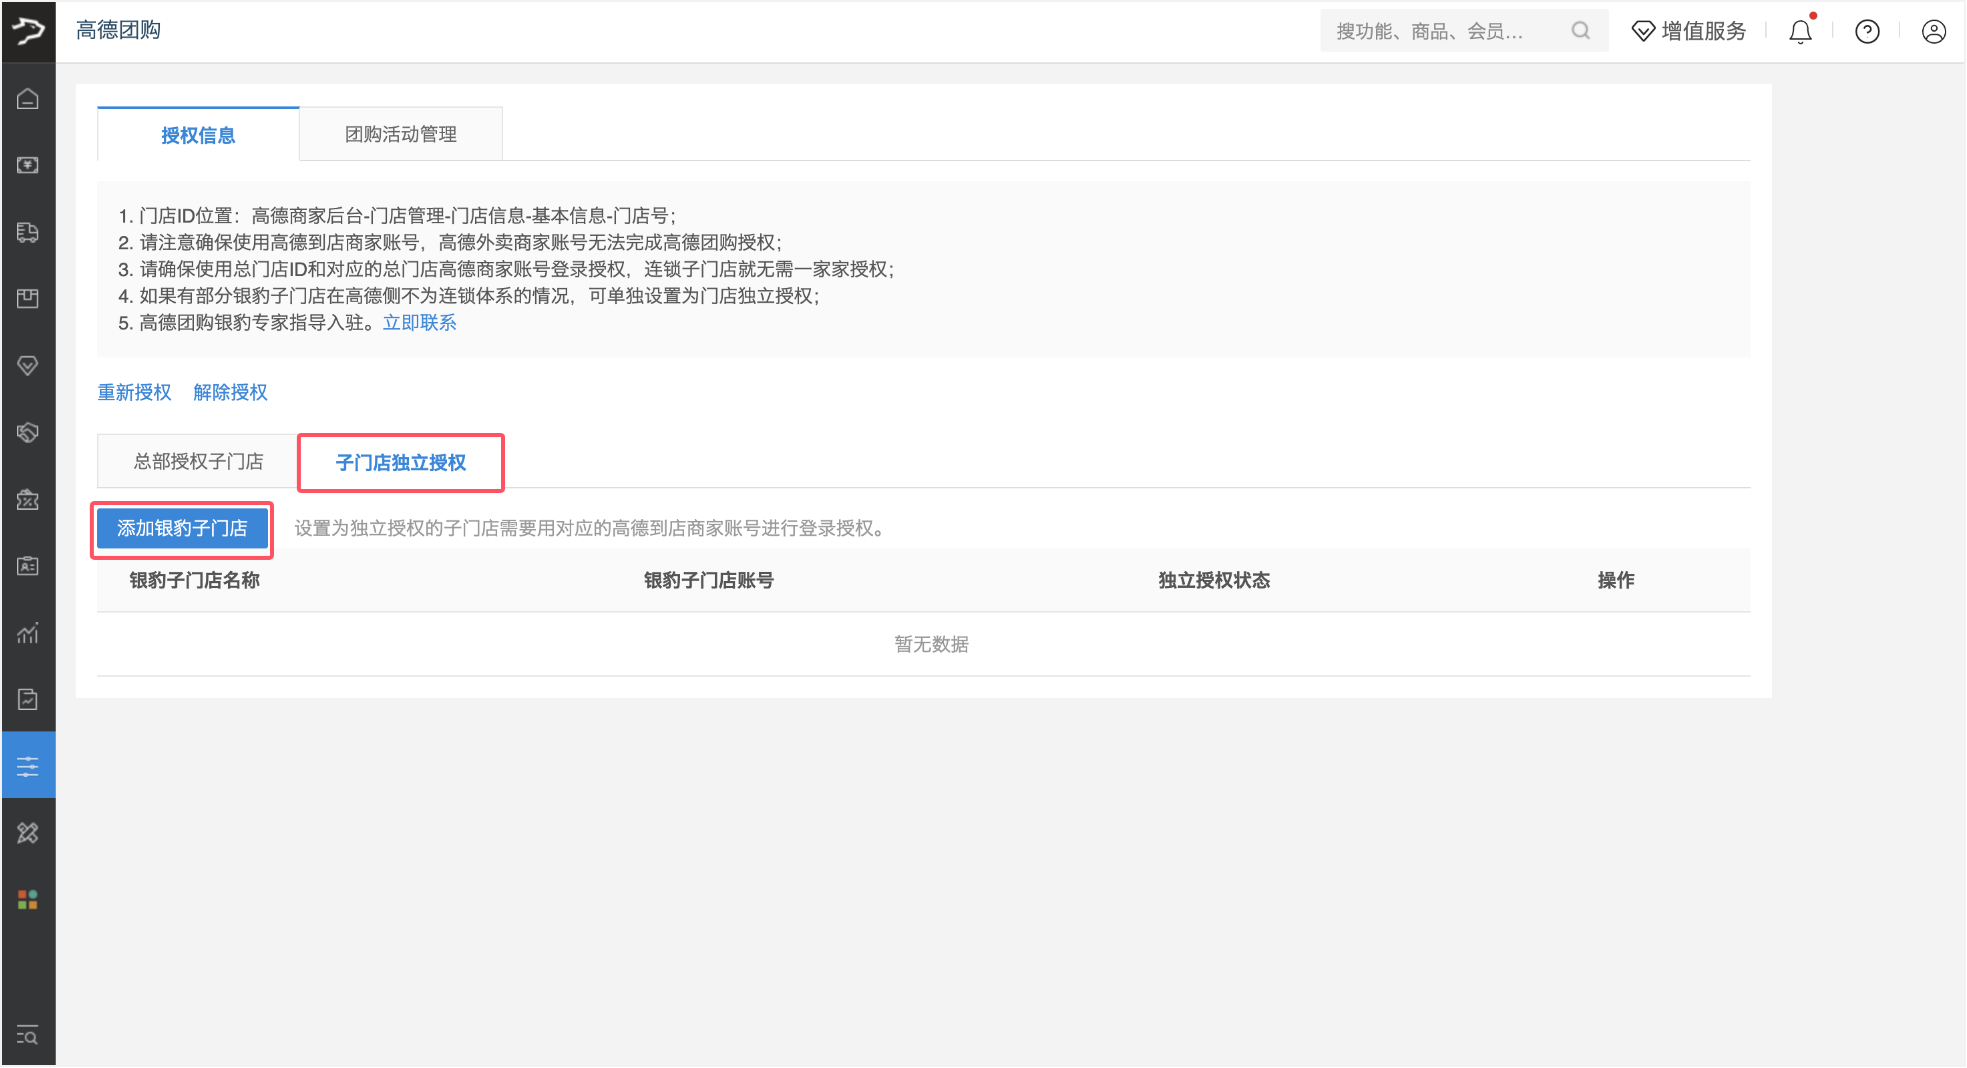1967x1068 pixels.
Task: Click the home icon in sidebar
Action: pyautogui.click(x=28, y=99)
